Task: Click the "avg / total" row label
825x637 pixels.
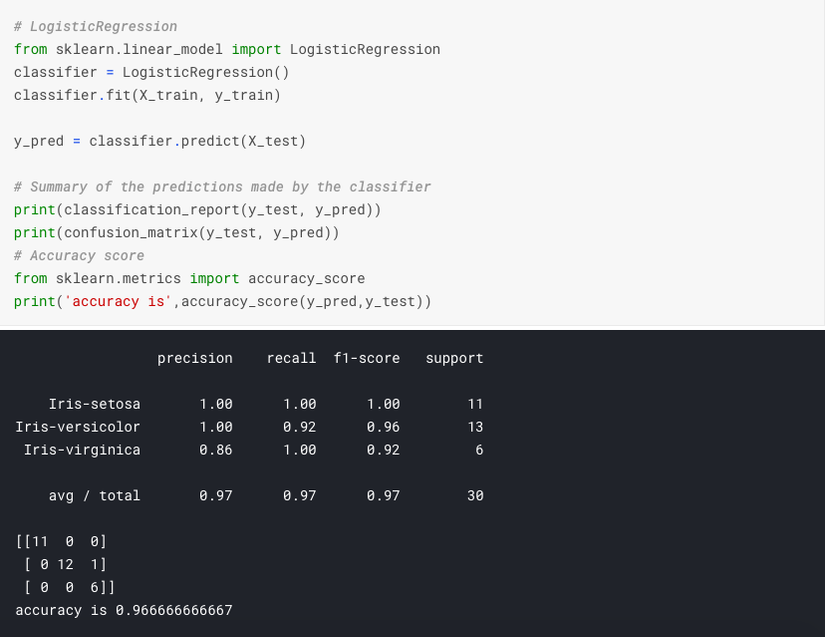Action: click(x=95, y=496)
